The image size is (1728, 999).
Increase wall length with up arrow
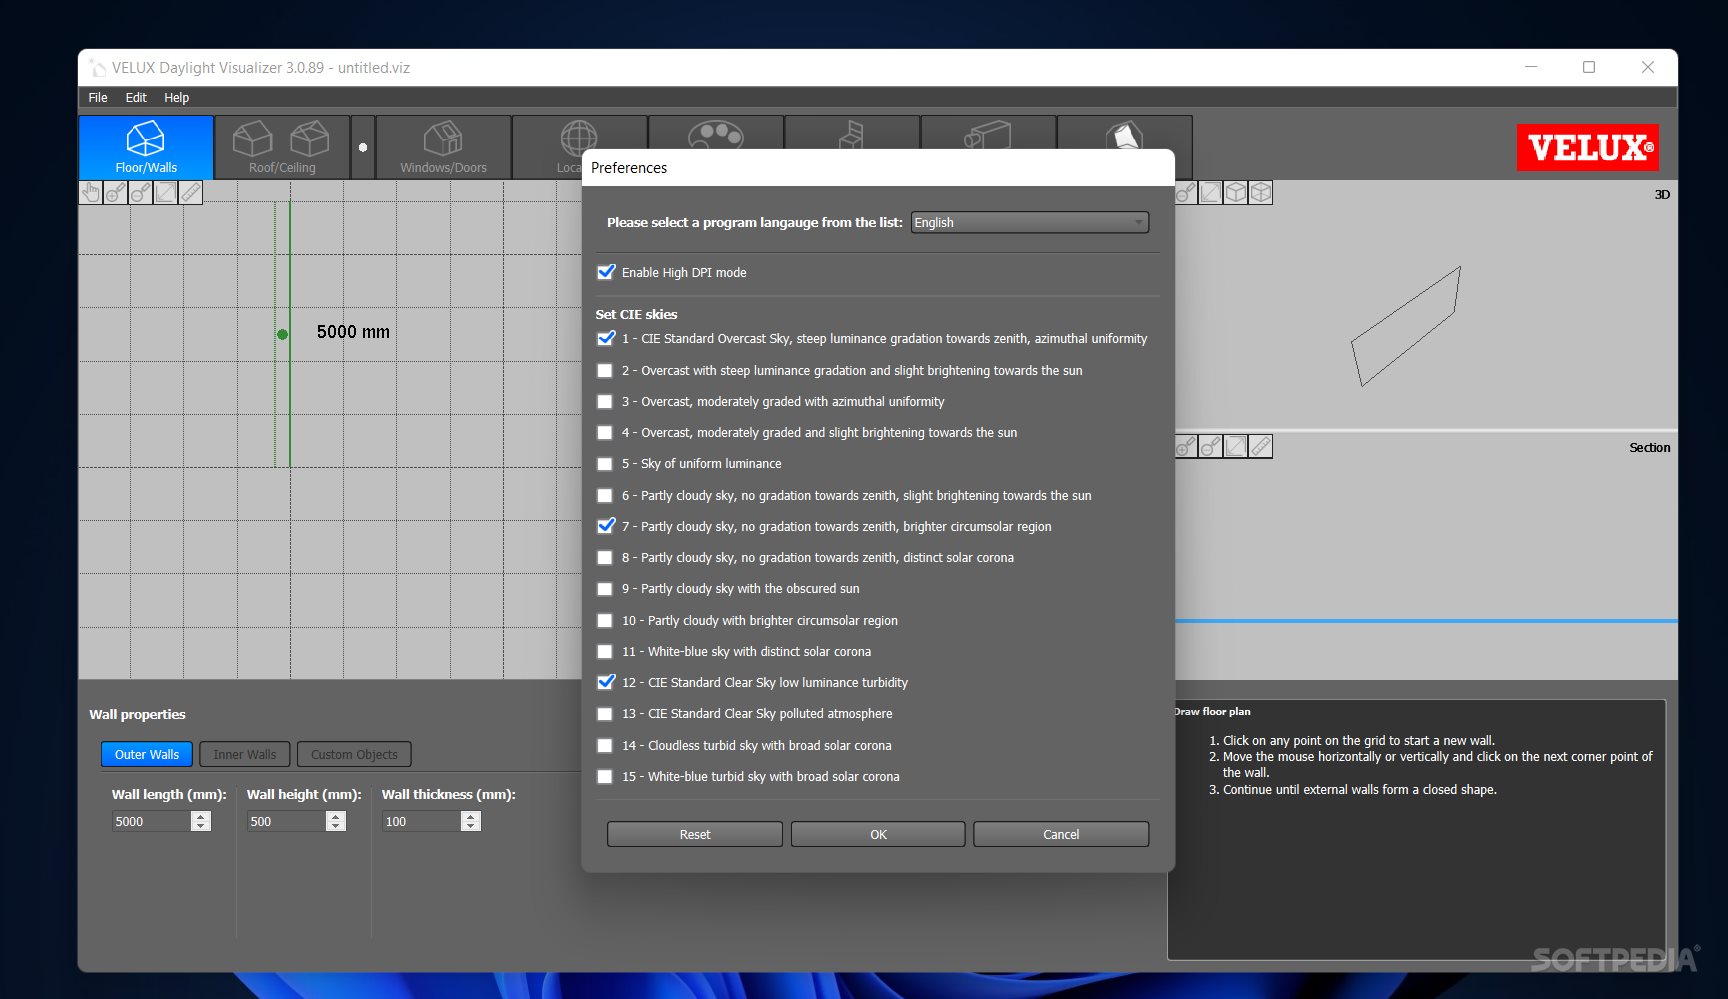pos(201,816)
